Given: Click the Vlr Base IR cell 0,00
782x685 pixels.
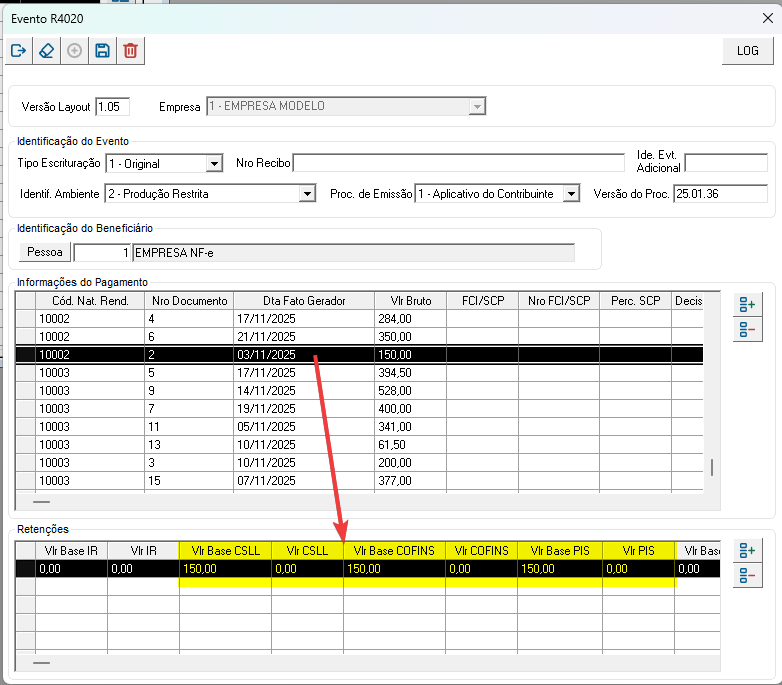Looking at the screenshot, I should 71,569.
